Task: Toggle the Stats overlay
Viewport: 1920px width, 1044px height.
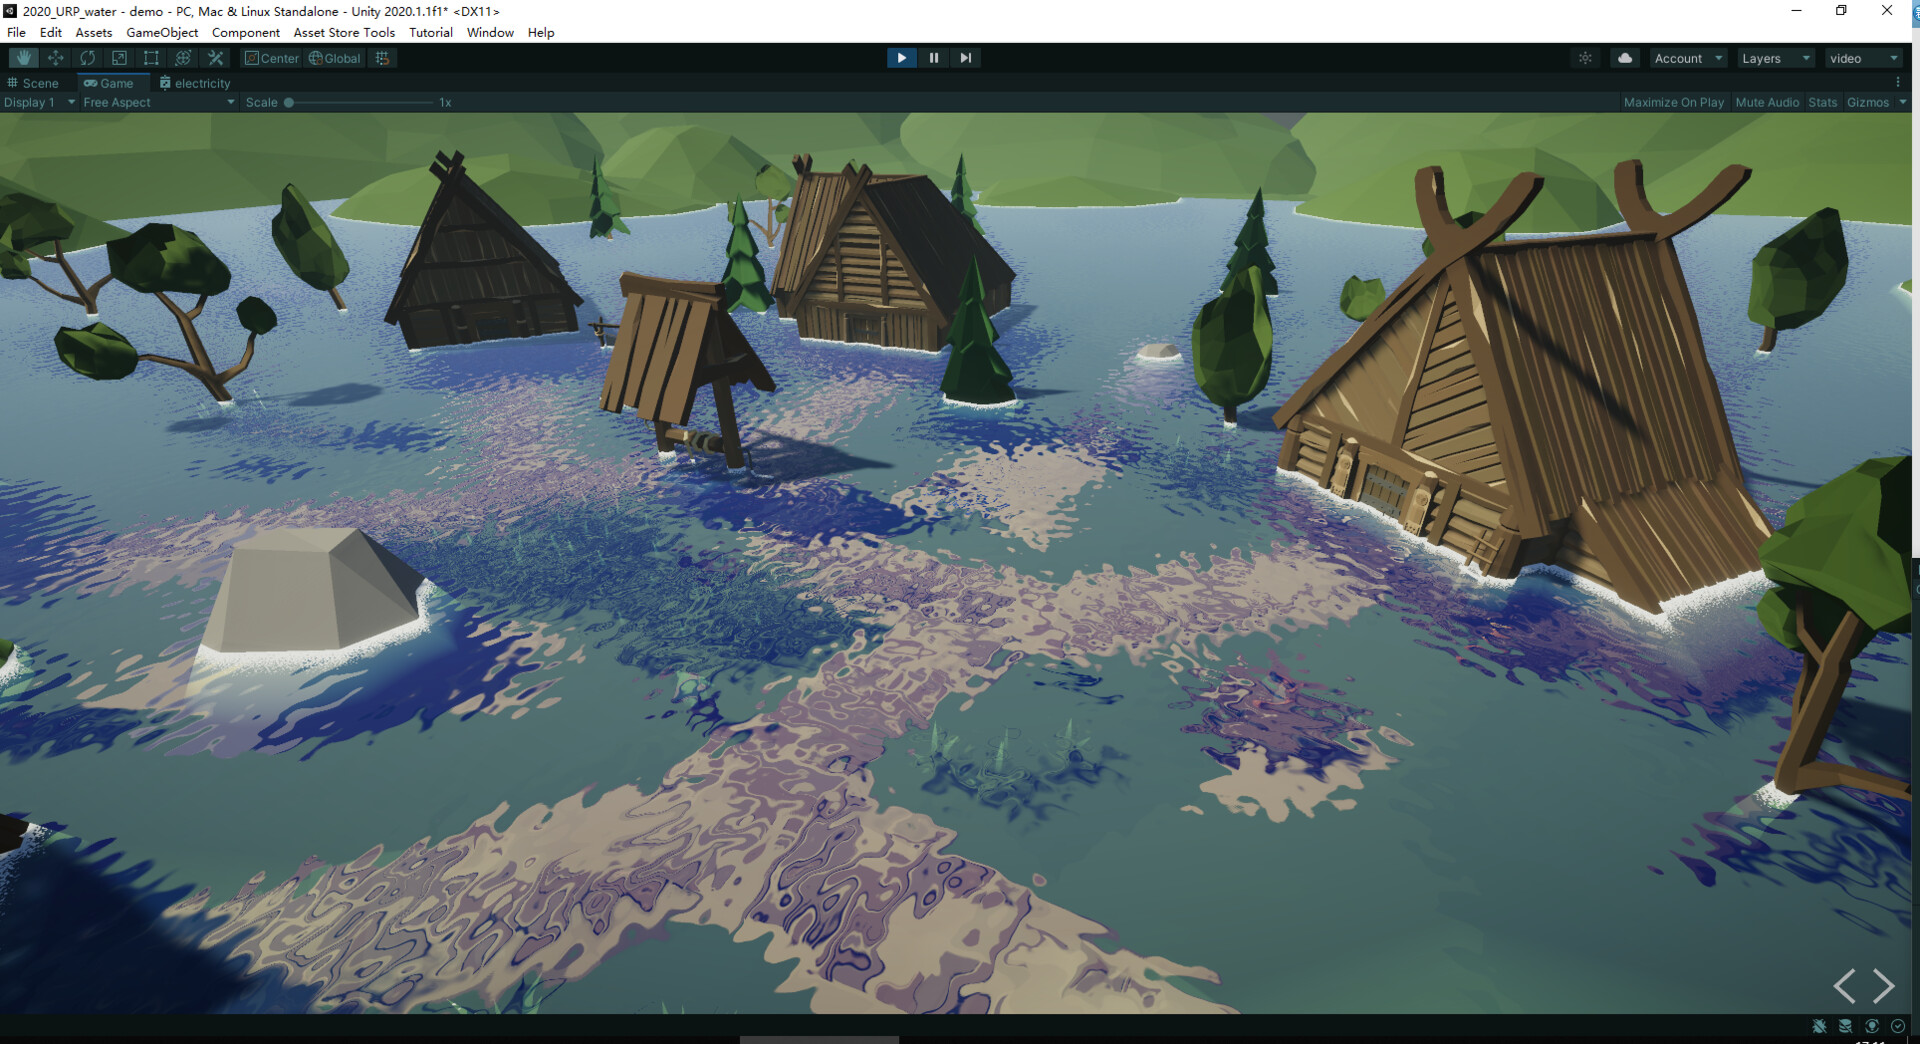Action: pos(1822,102)
